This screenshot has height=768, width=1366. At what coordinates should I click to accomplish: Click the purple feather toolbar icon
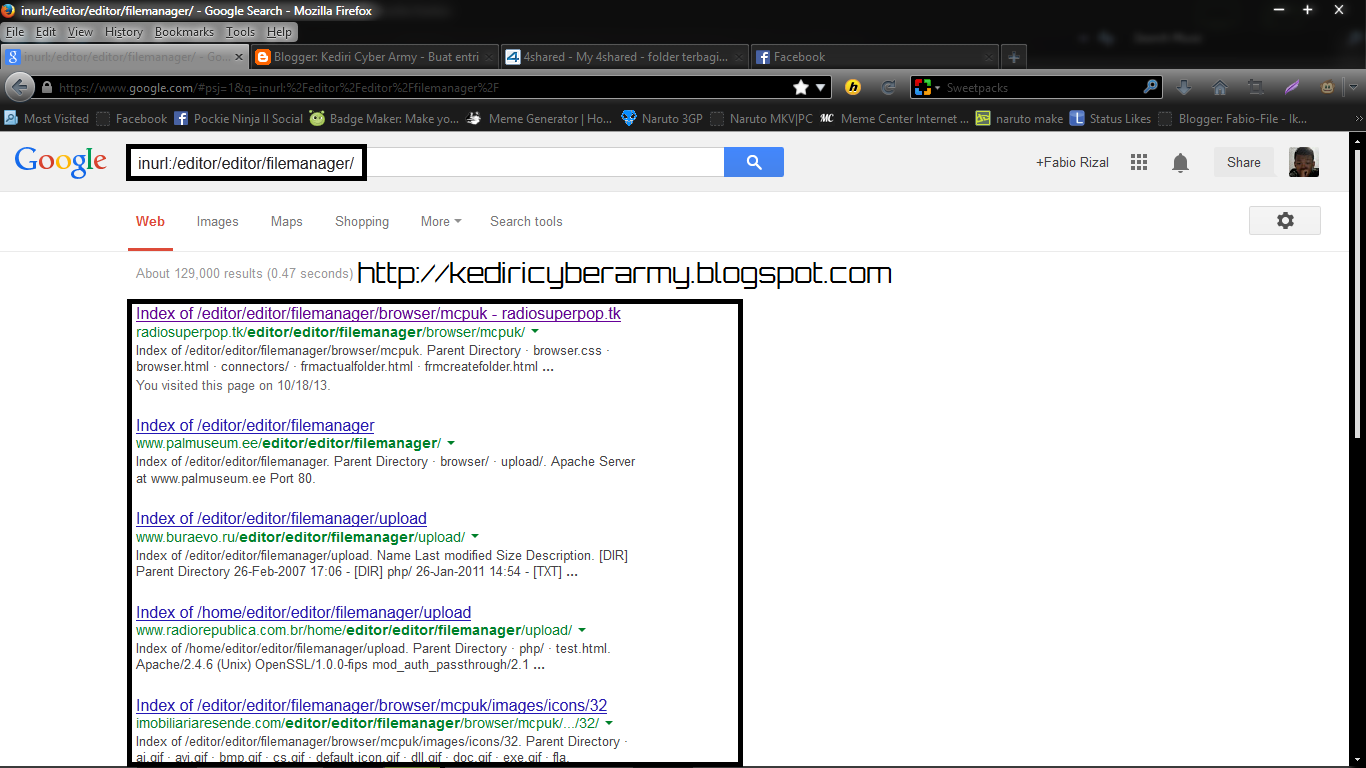pyautogui.click(x=1292, y=88)
